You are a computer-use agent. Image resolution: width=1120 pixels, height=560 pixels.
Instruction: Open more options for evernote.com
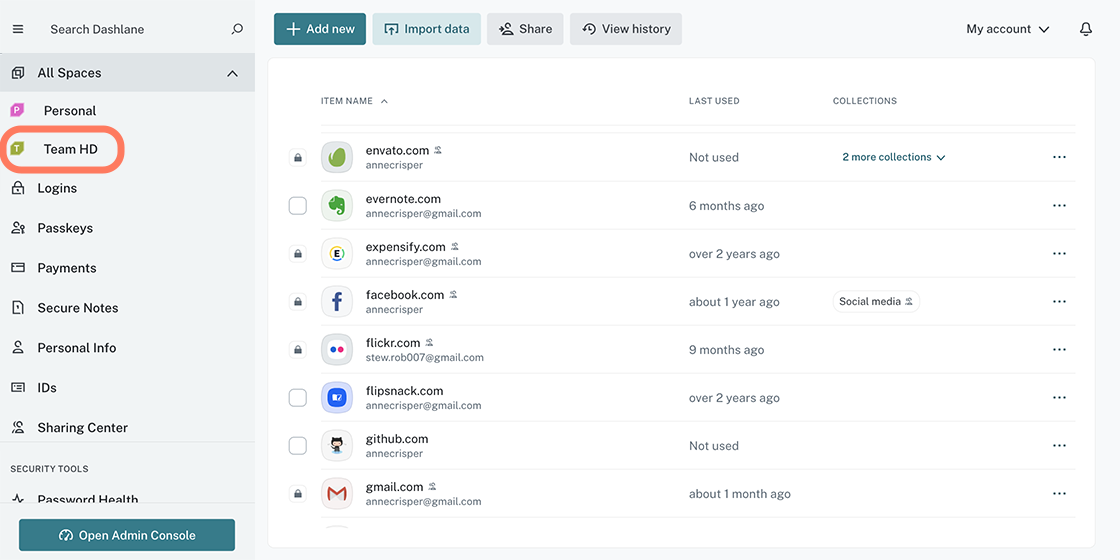[x=1059, y=206]
